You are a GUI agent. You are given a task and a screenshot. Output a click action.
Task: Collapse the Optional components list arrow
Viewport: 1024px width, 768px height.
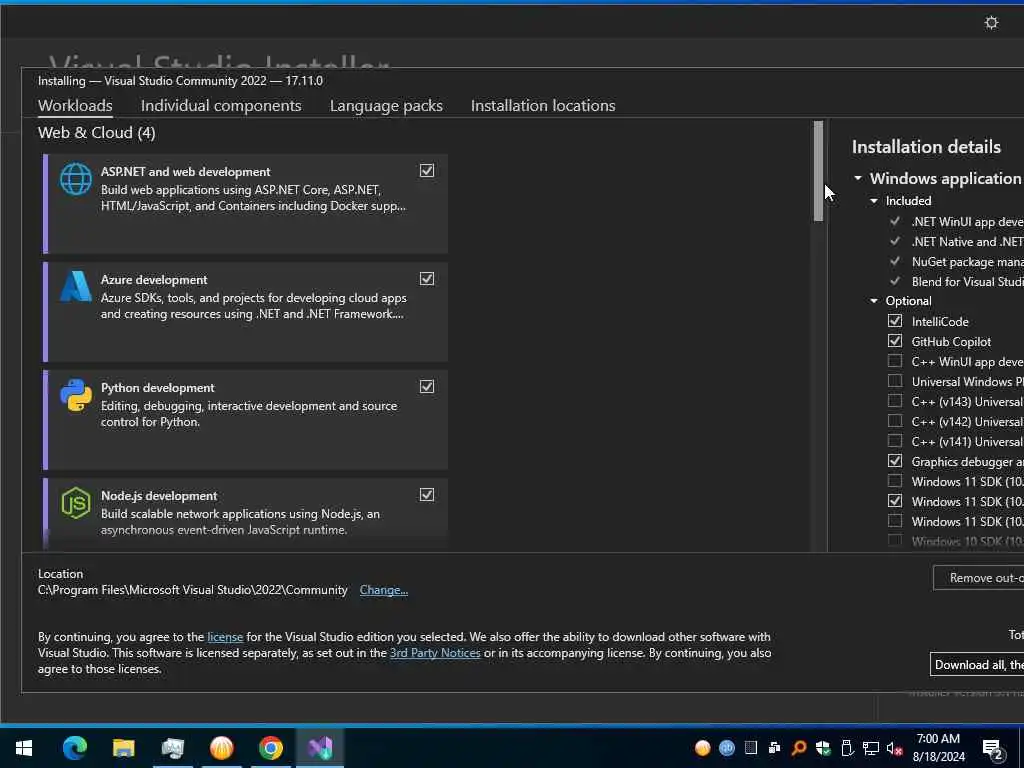[x=874, y=301]
